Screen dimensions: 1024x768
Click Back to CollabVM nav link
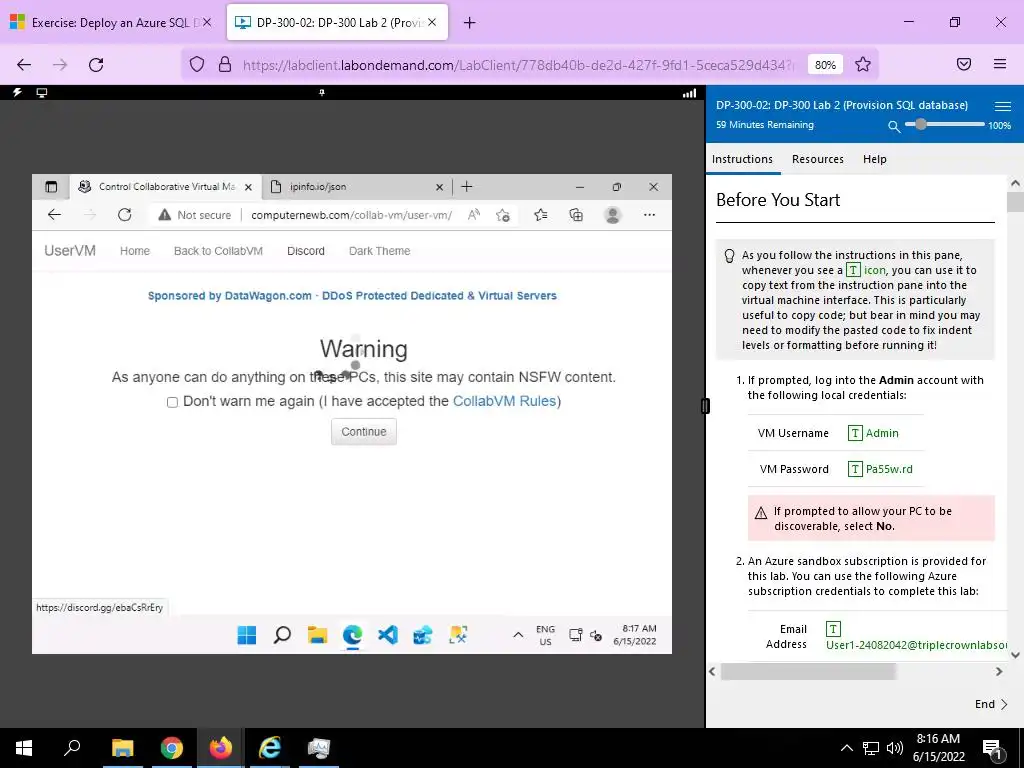[x=218, y=251]
